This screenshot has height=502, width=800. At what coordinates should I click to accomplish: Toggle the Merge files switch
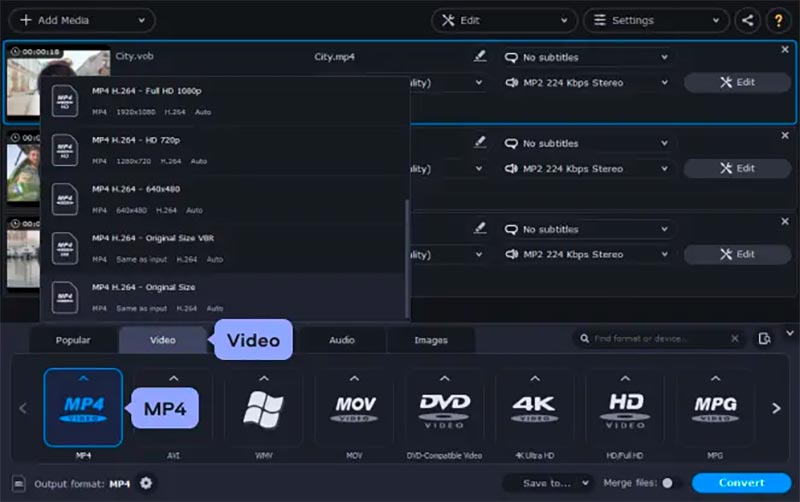[671, 483]
